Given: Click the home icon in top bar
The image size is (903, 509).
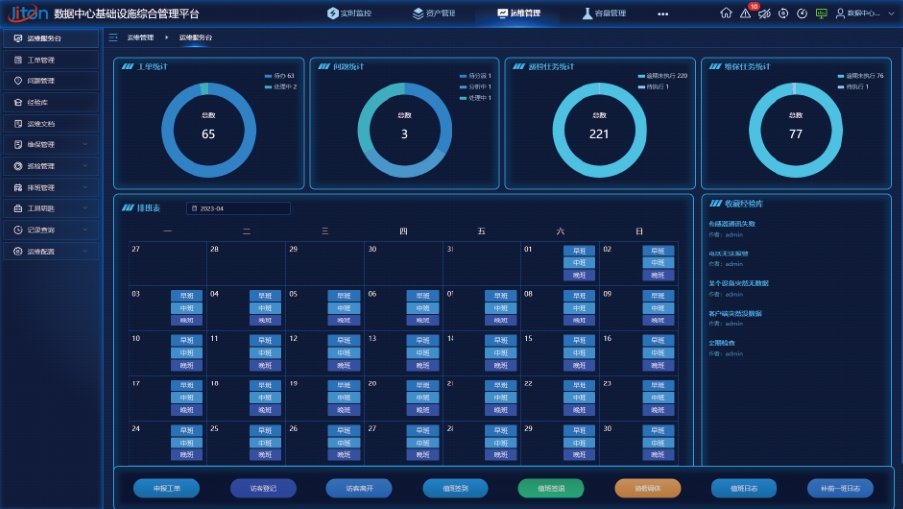Looking at the screenshot, I should pos(726,13).
